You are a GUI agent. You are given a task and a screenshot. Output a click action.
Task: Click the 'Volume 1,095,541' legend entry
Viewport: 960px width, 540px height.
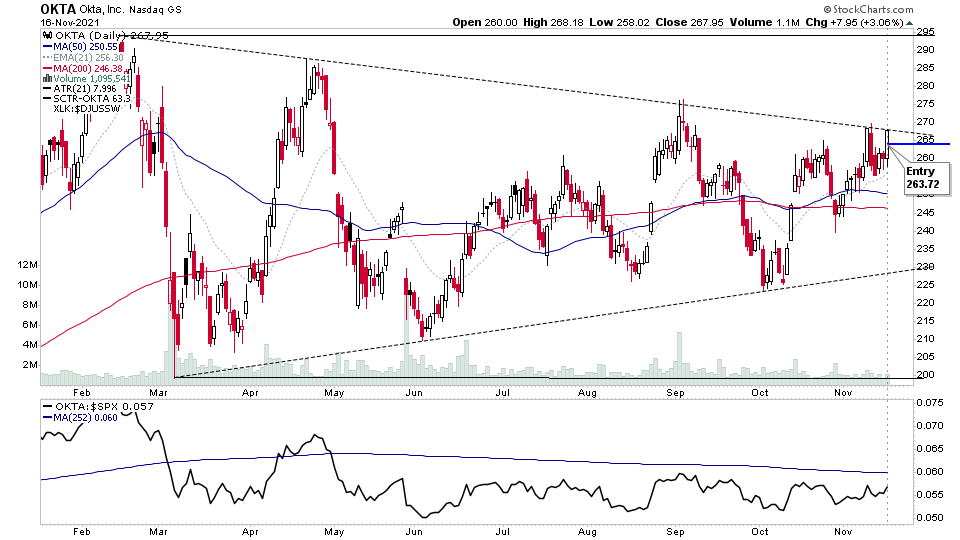92,78
